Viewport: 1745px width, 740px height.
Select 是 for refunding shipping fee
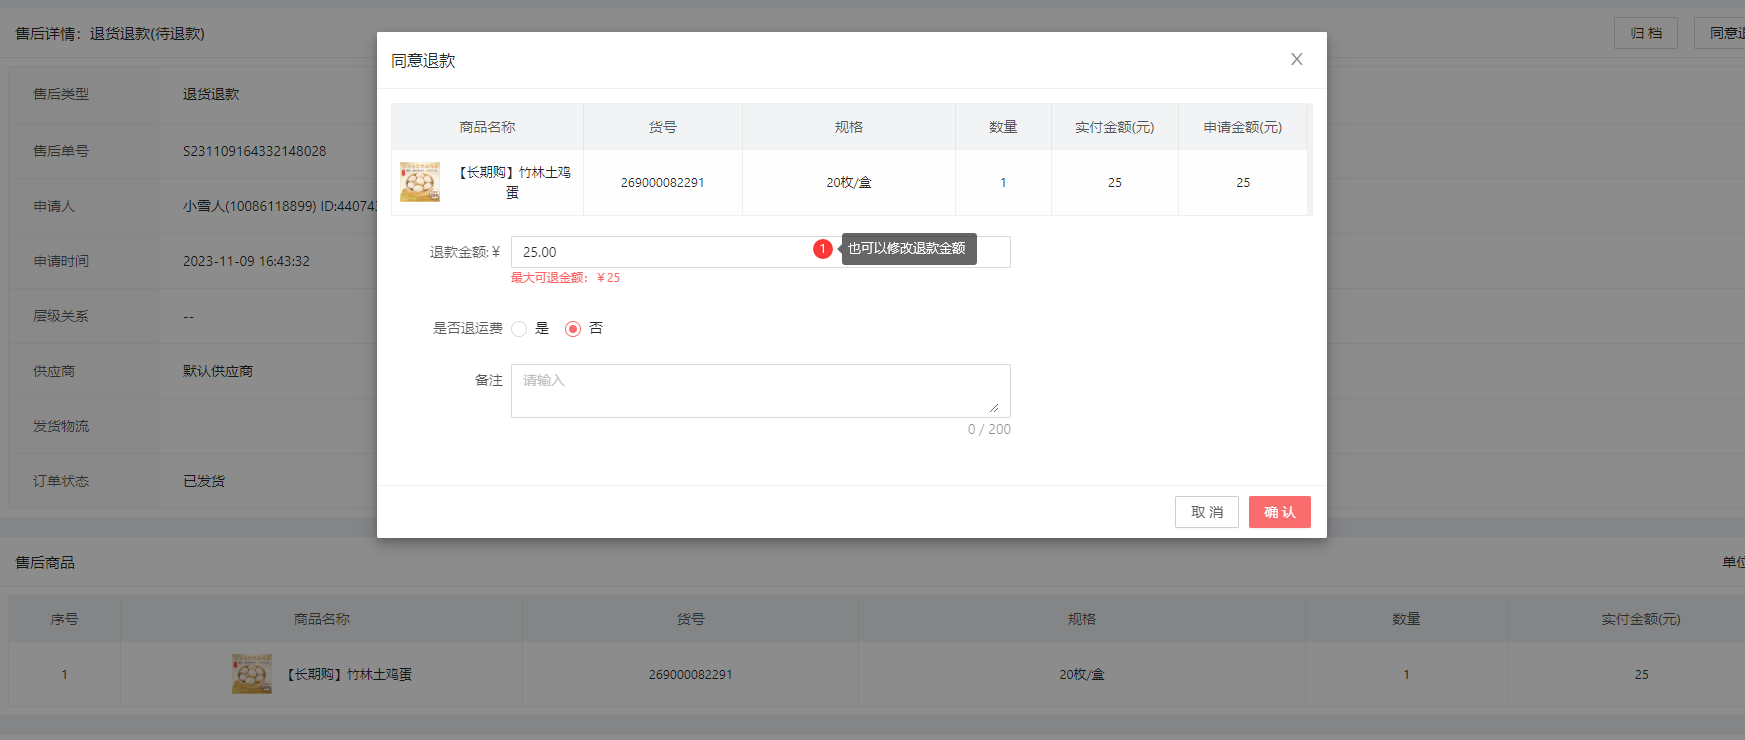pyautogui.click(x=519, y=329)
